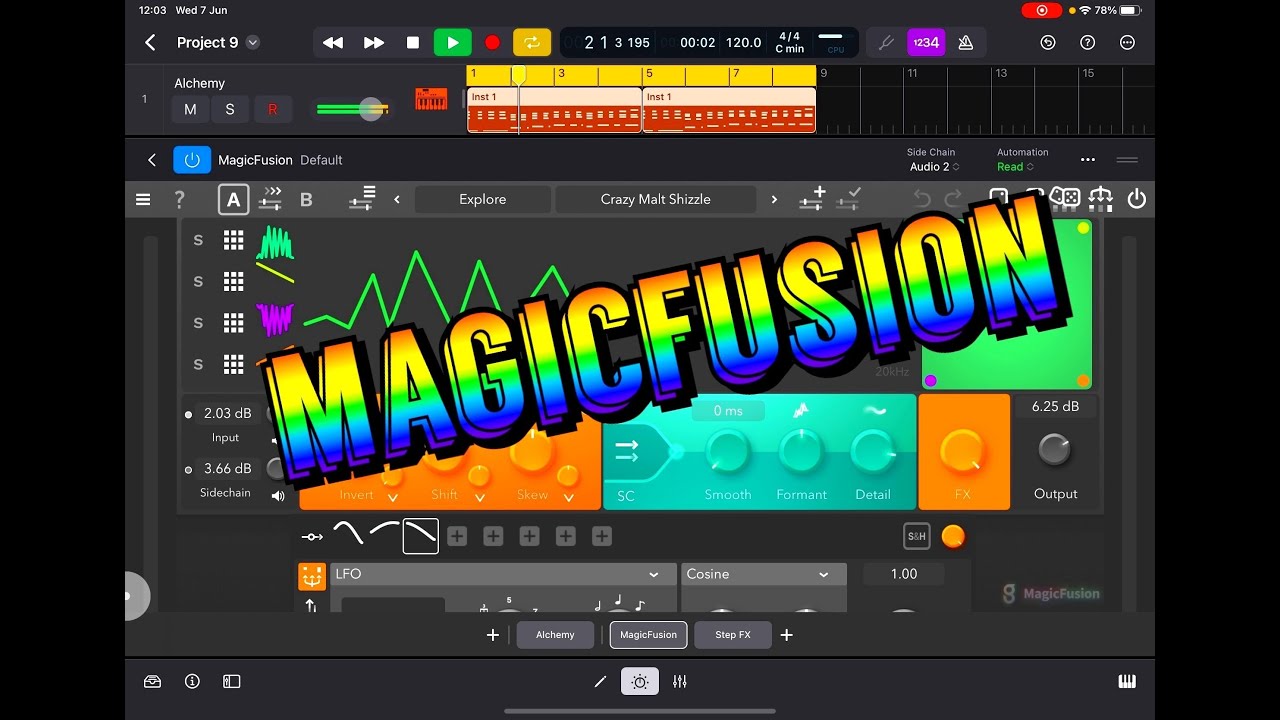Open the plugin header more options

(1088, 160)
